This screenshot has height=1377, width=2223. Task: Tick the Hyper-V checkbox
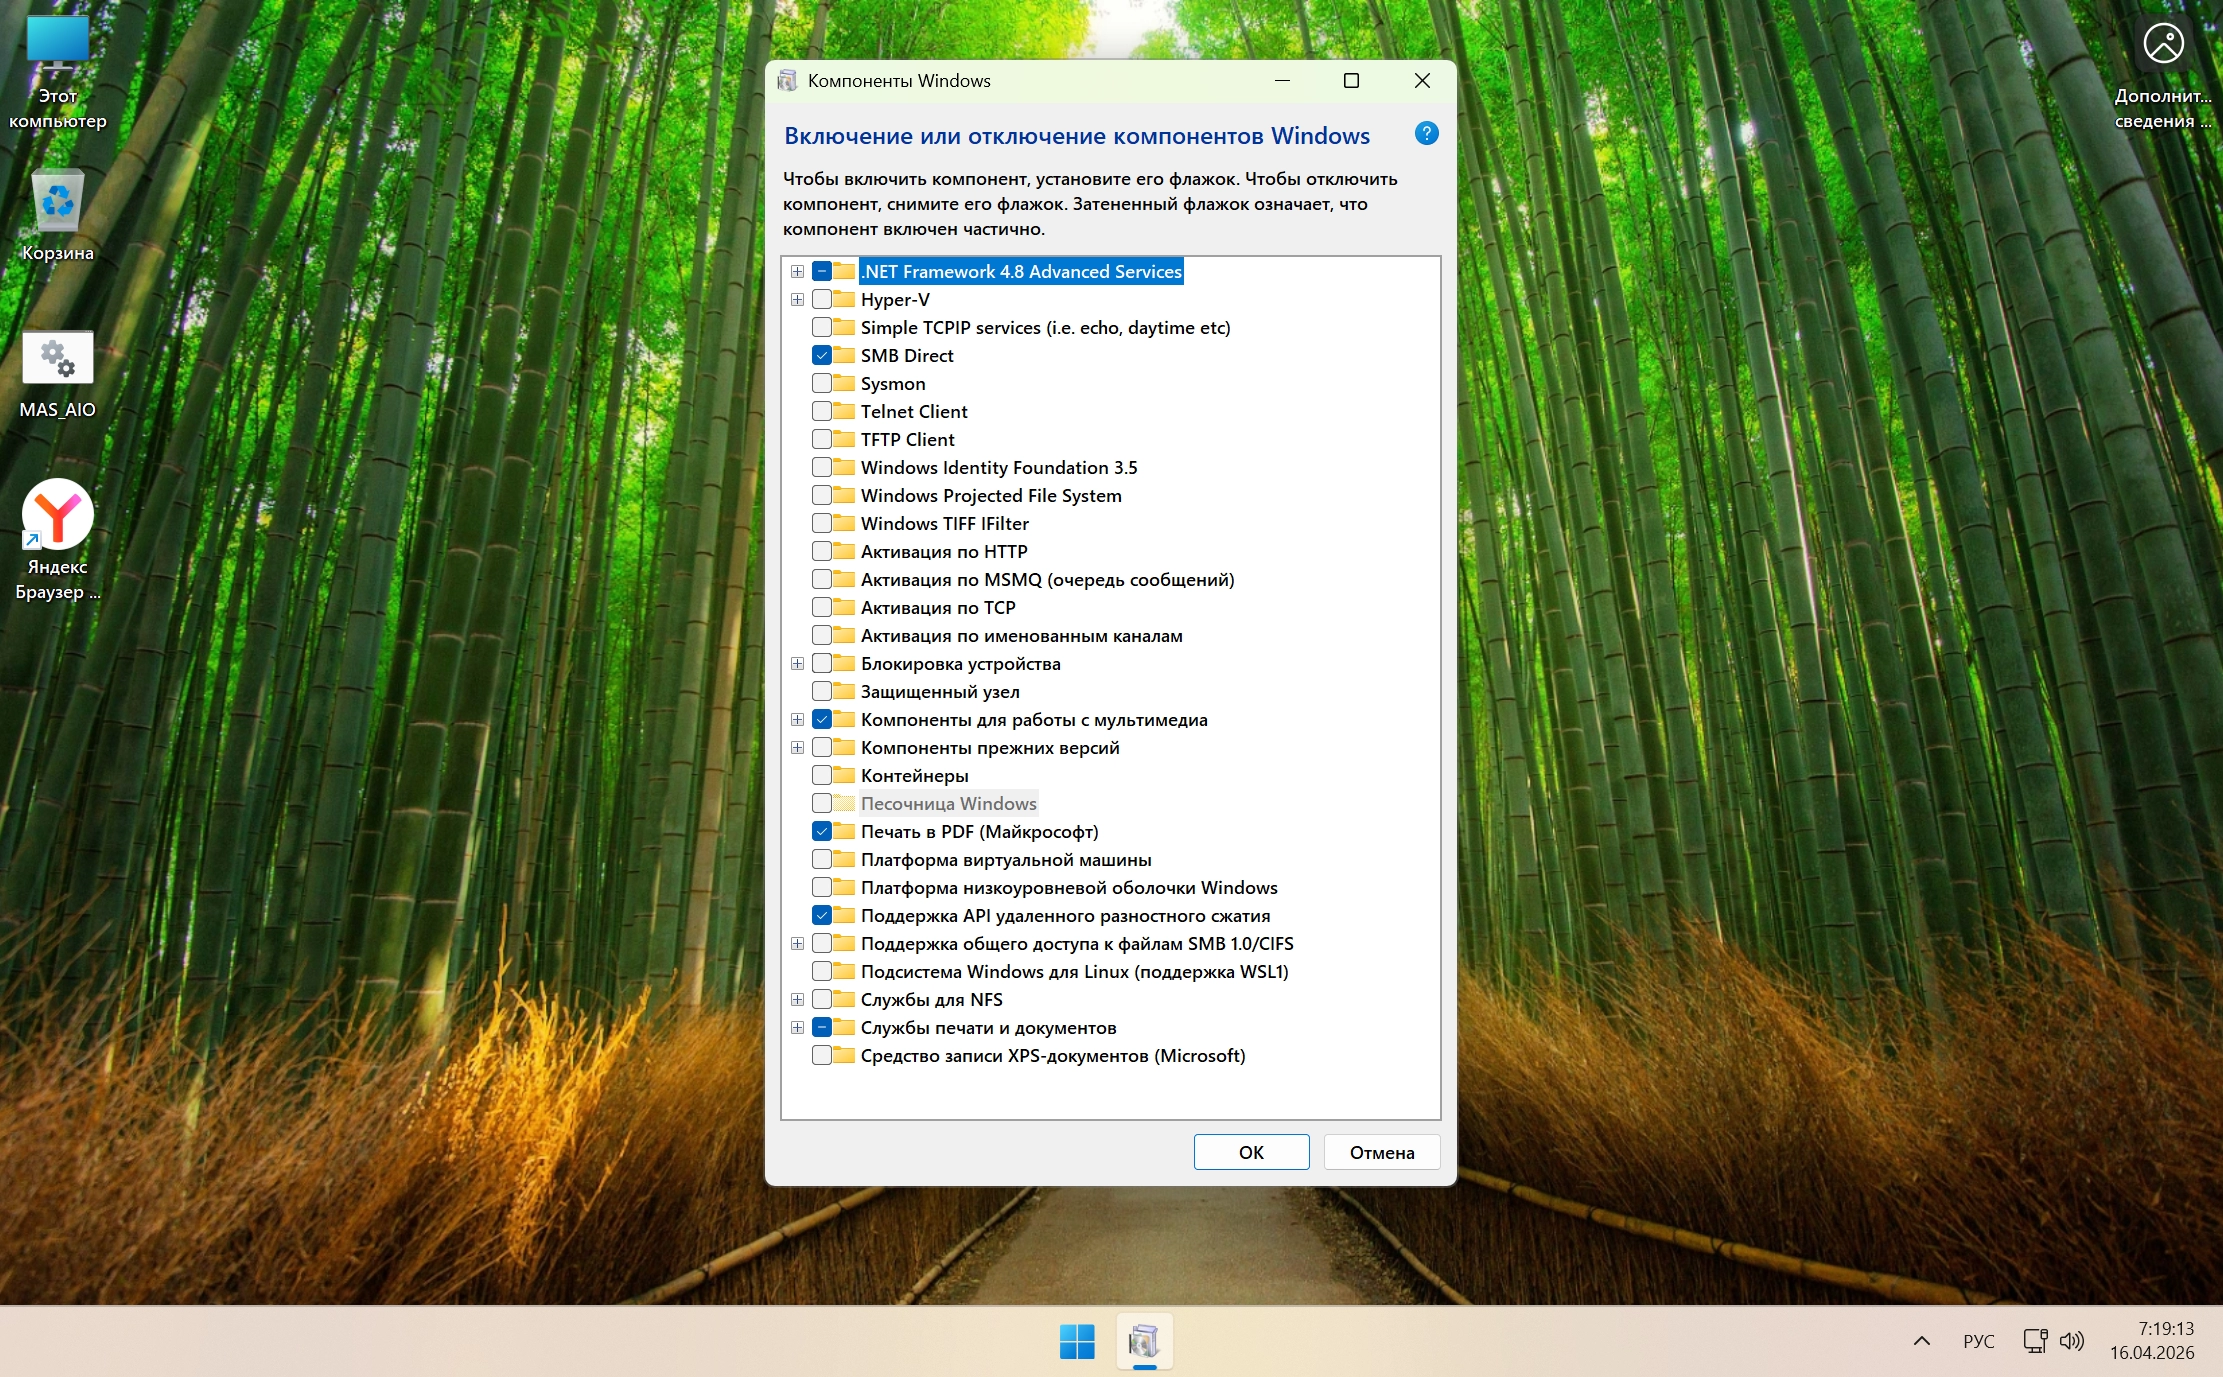click(822, 299)
